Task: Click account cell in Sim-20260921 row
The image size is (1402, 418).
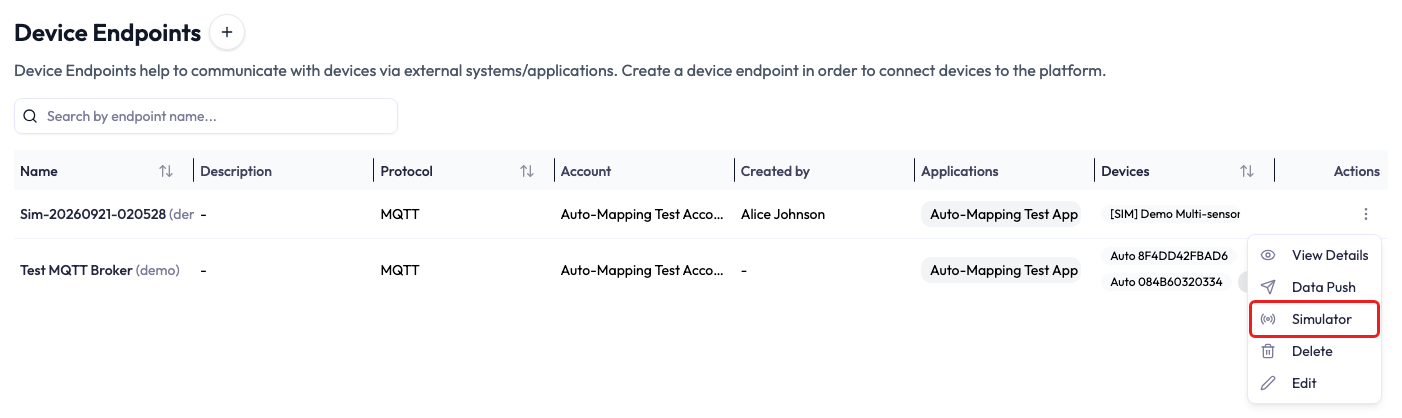Action: coord(642,214)
